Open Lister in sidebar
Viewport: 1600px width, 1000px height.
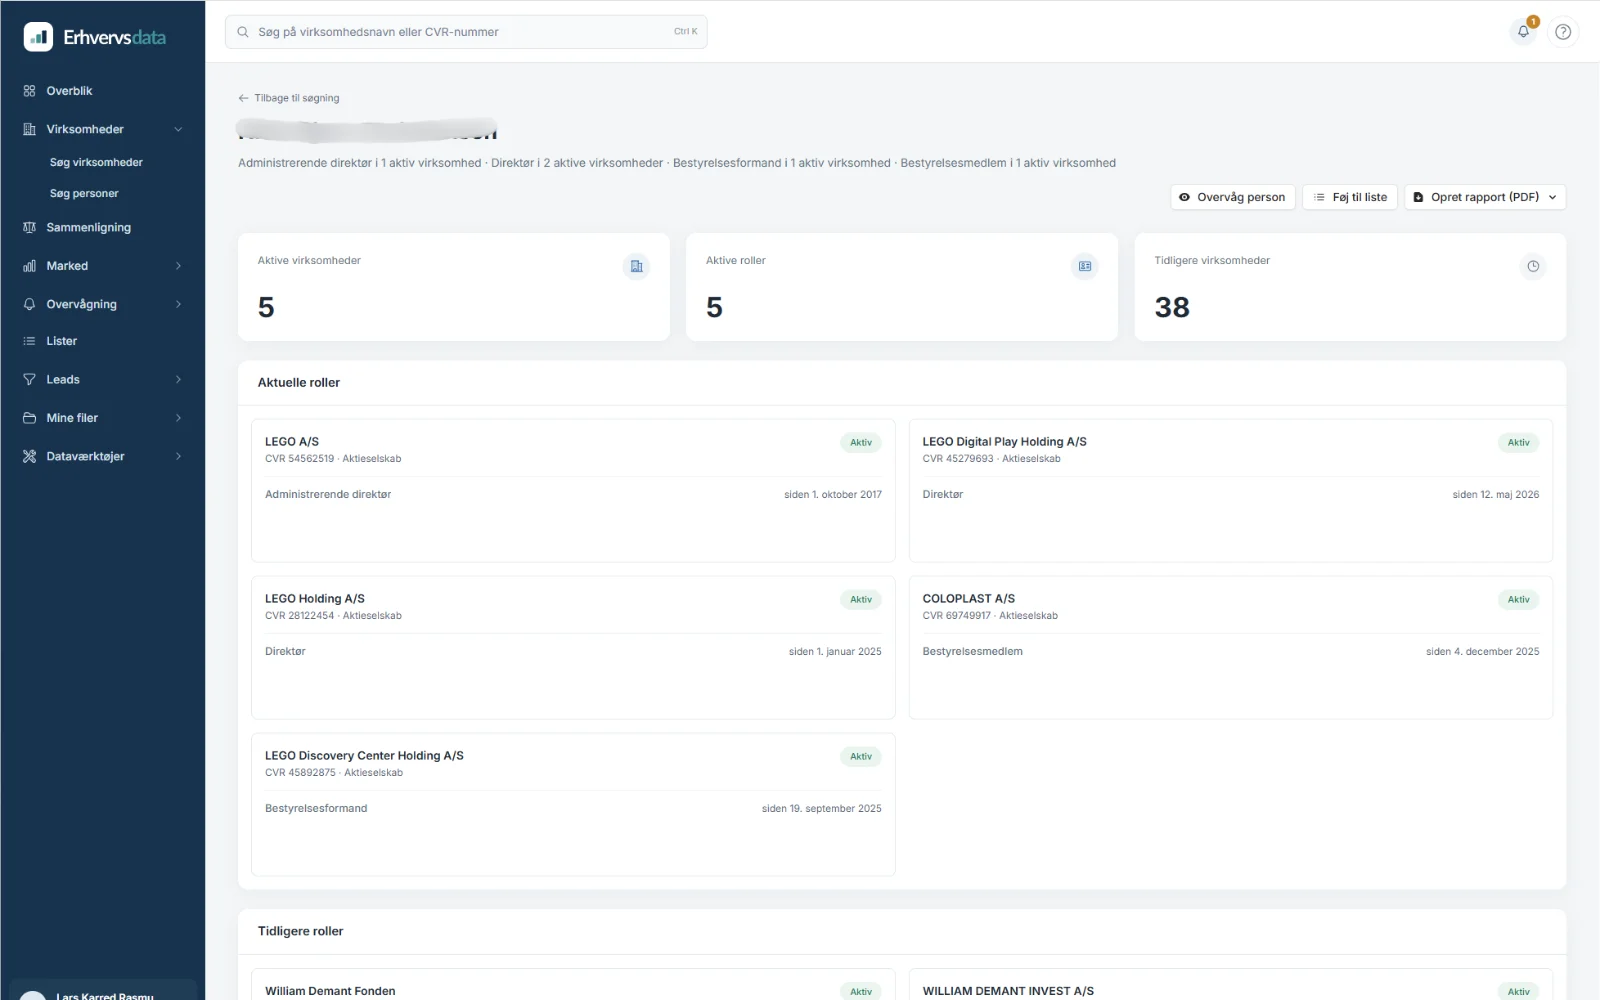click(61, 341)
